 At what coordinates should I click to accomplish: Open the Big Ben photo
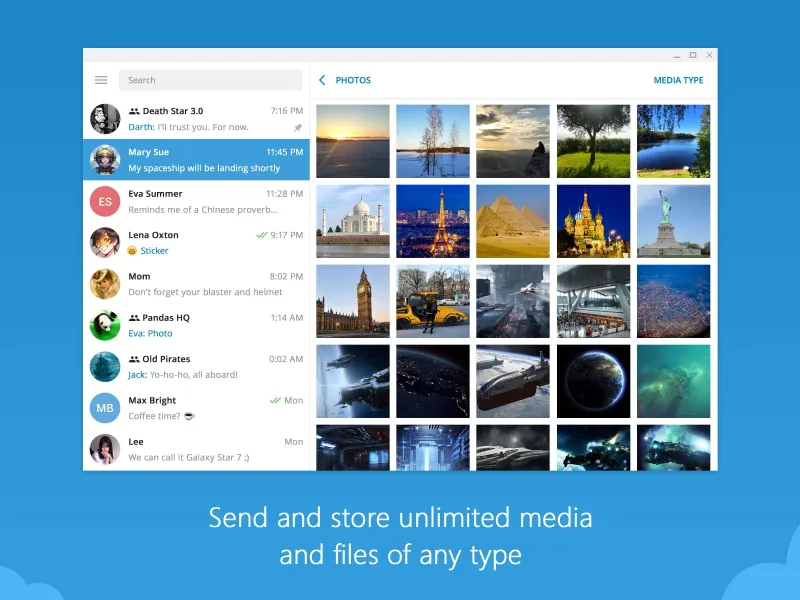(353, 301)
